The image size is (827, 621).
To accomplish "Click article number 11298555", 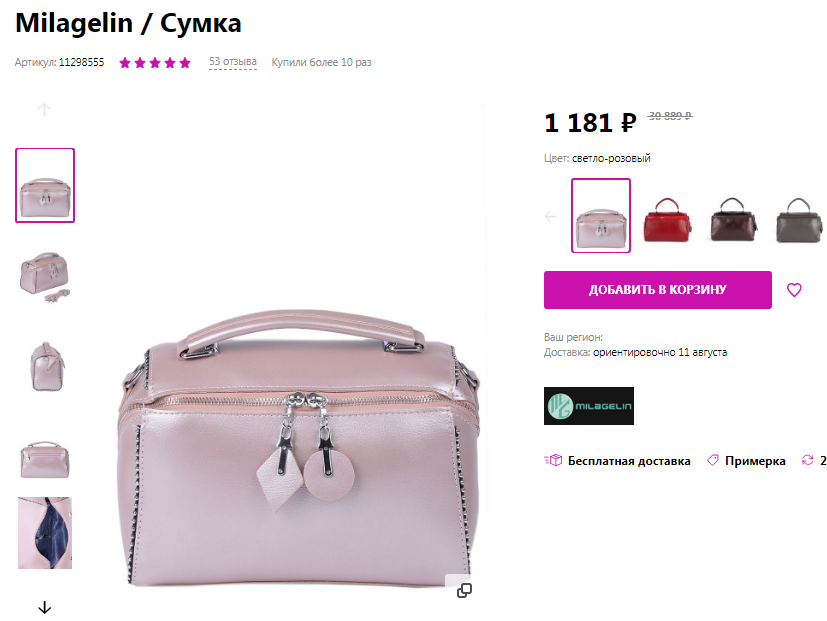I will tap(81, 62).
